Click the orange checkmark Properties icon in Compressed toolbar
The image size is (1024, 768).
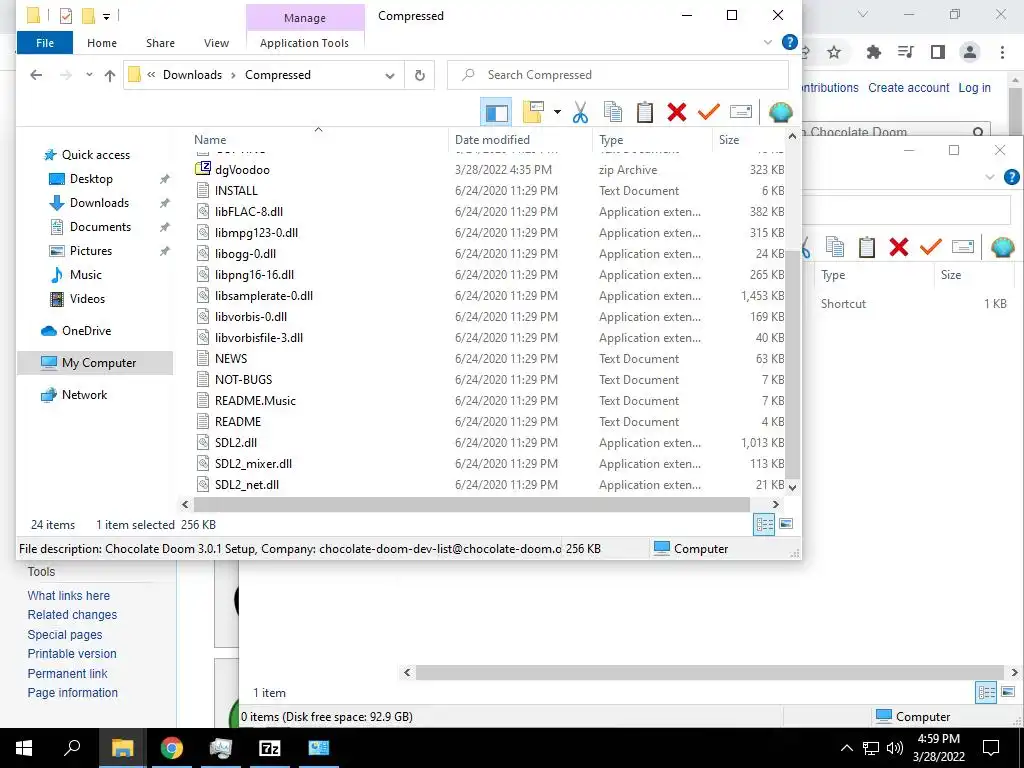(x=709, y=112)
